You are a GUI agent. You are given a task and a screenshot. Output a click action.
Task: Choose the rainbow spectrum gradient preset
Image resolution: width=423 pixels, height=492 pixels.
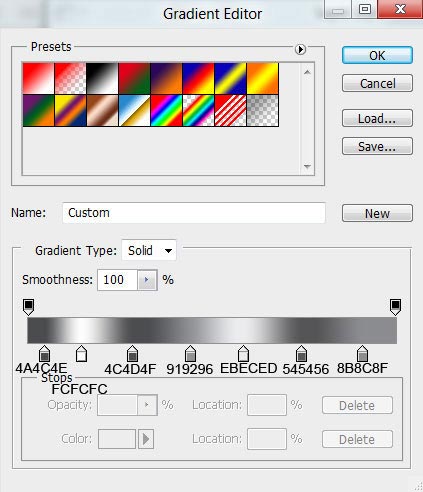(x=166, y=111)
